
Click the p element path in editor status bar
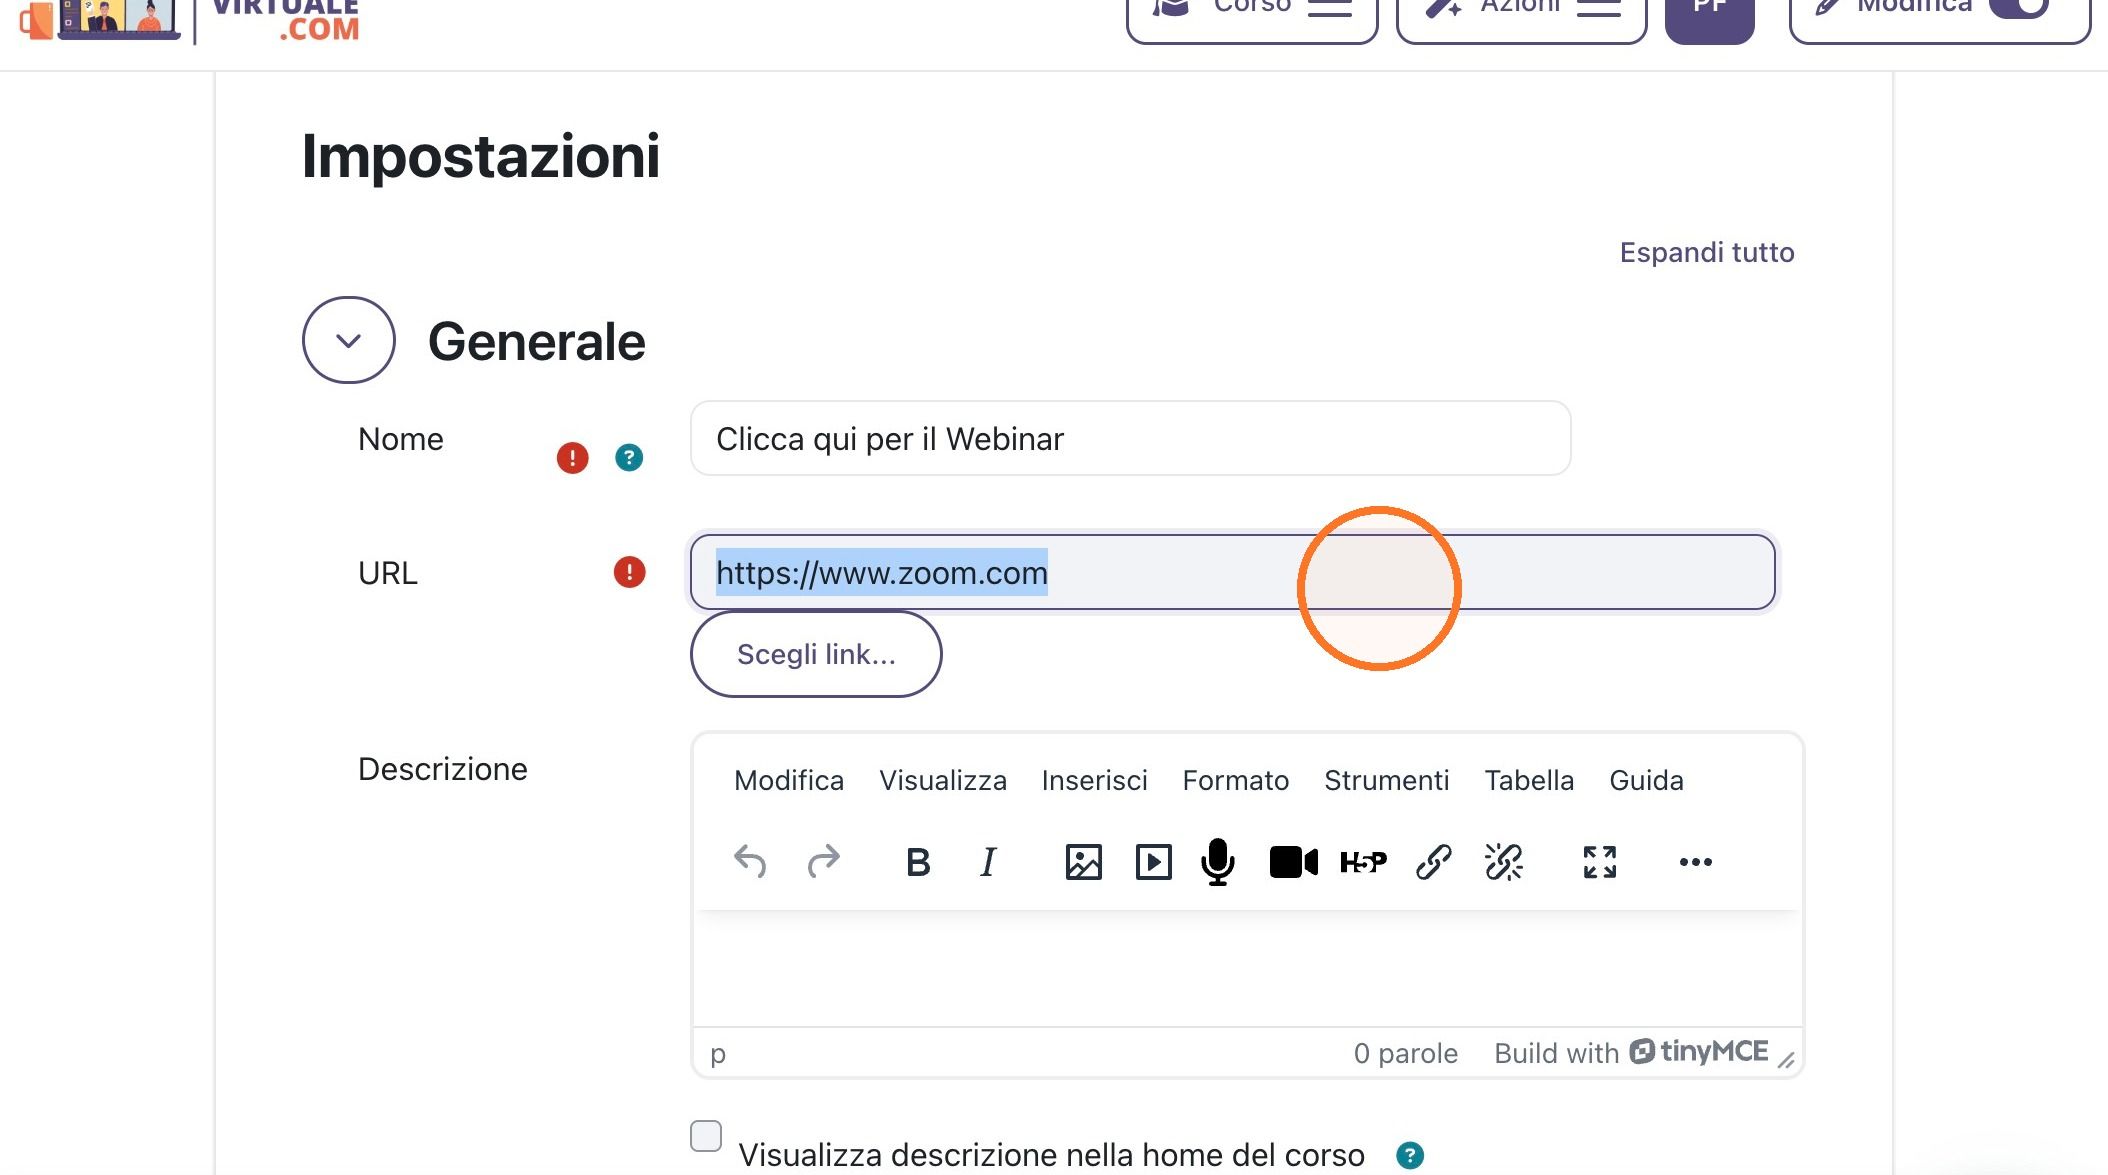[x=718, y=1054]
